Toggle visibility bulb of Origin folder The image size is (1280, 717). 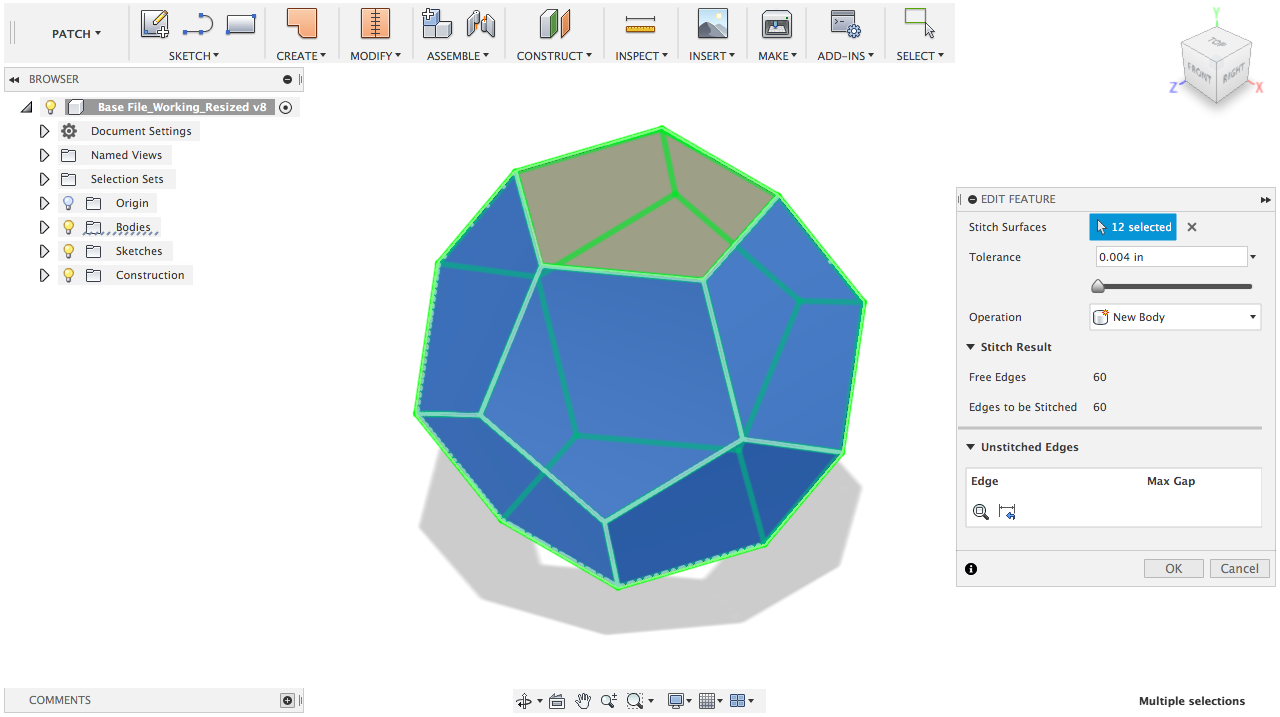click(x=69, y=203)
